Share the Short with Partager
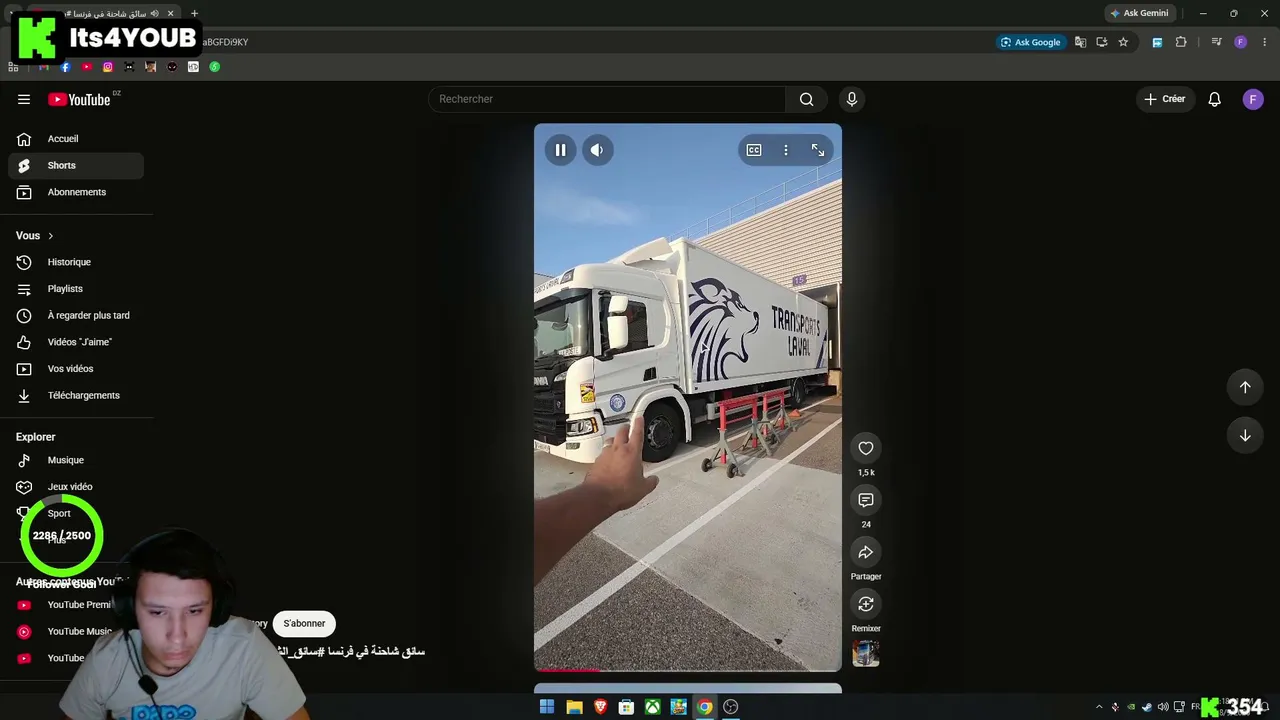The width and height of the screenshot is (1280, 720). pos(866,552)
